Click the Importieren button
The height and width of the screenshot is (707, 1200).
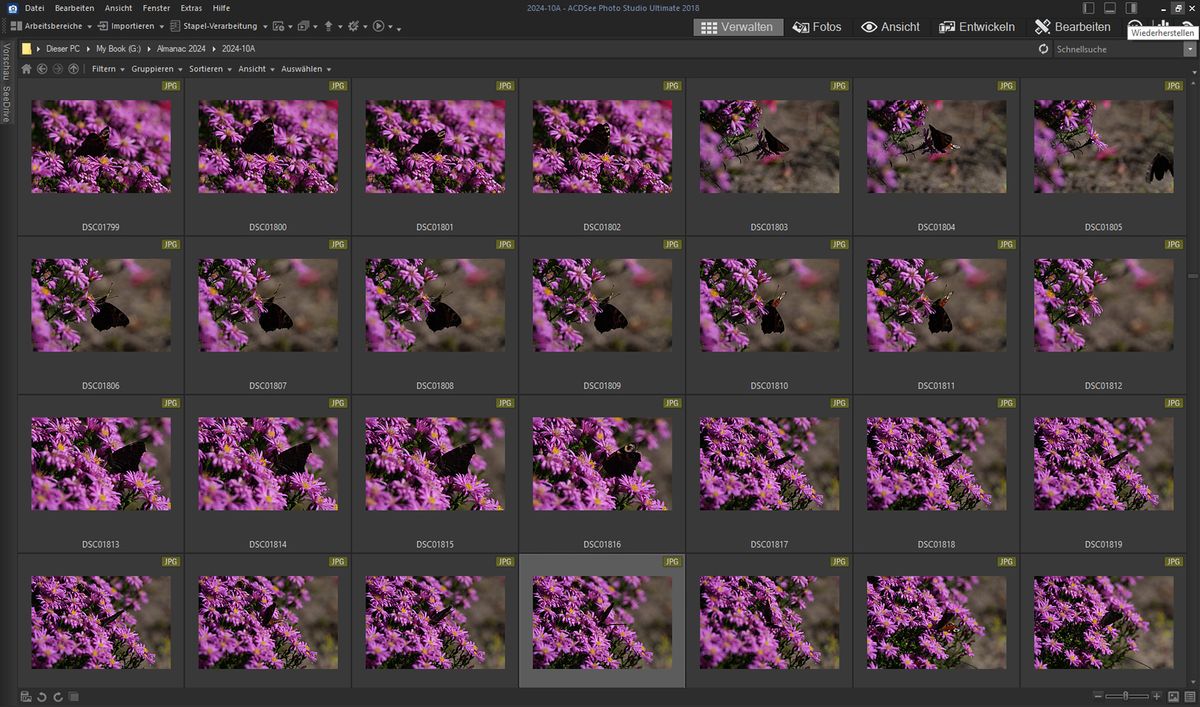(132, 26)
